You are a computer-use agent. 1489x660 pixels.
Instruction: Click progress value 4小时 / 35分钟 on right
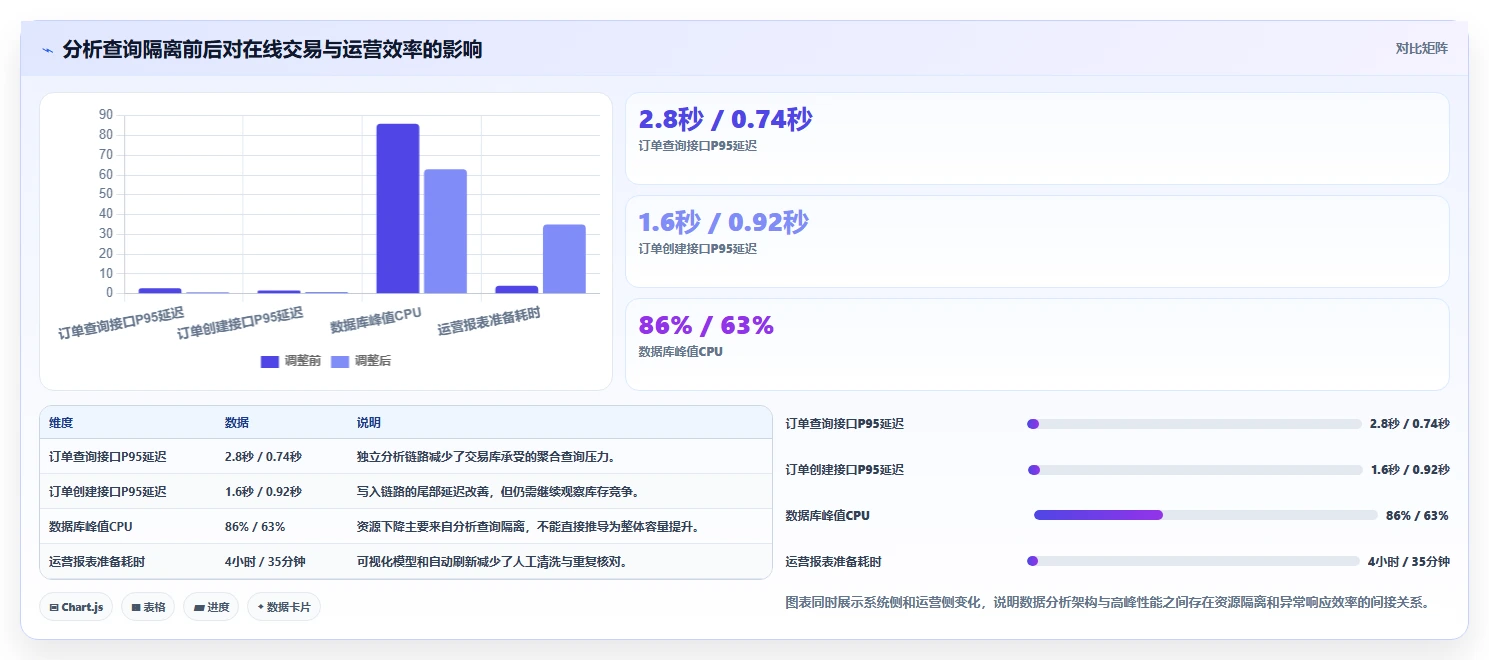tap(1408, 562)
